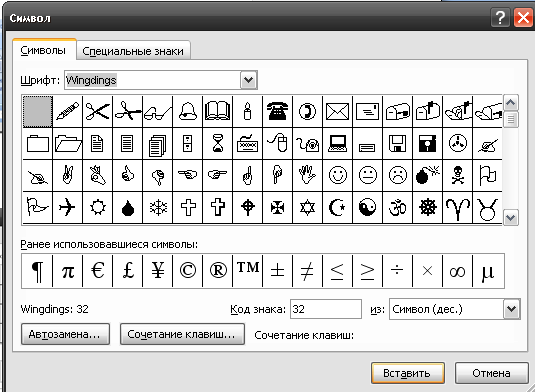Select the black floppy disk symbol
535x392 pixels.
tap(428, 144)
